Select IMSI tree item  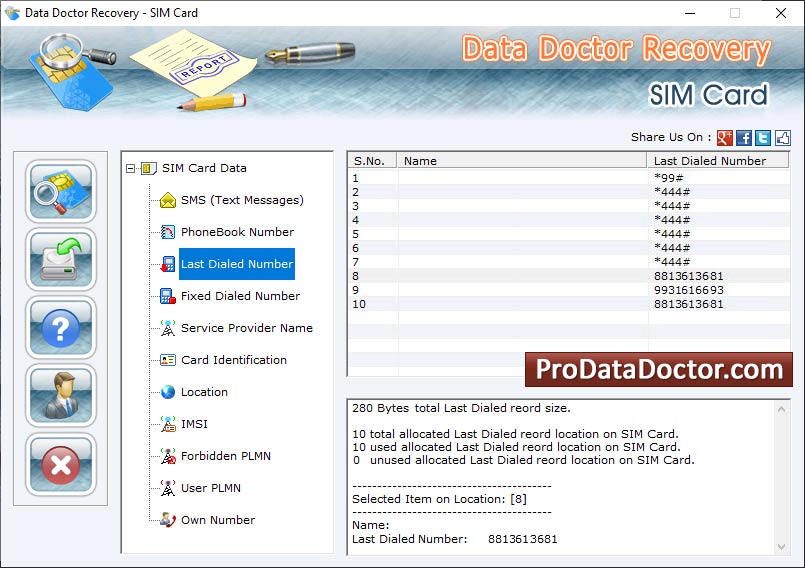pos(194,424)
